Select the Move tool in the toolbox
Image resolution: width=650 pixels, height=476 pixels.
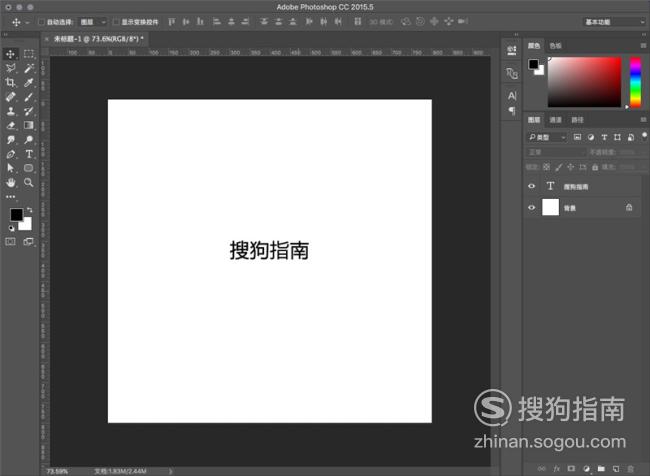(x=10, y=54)
